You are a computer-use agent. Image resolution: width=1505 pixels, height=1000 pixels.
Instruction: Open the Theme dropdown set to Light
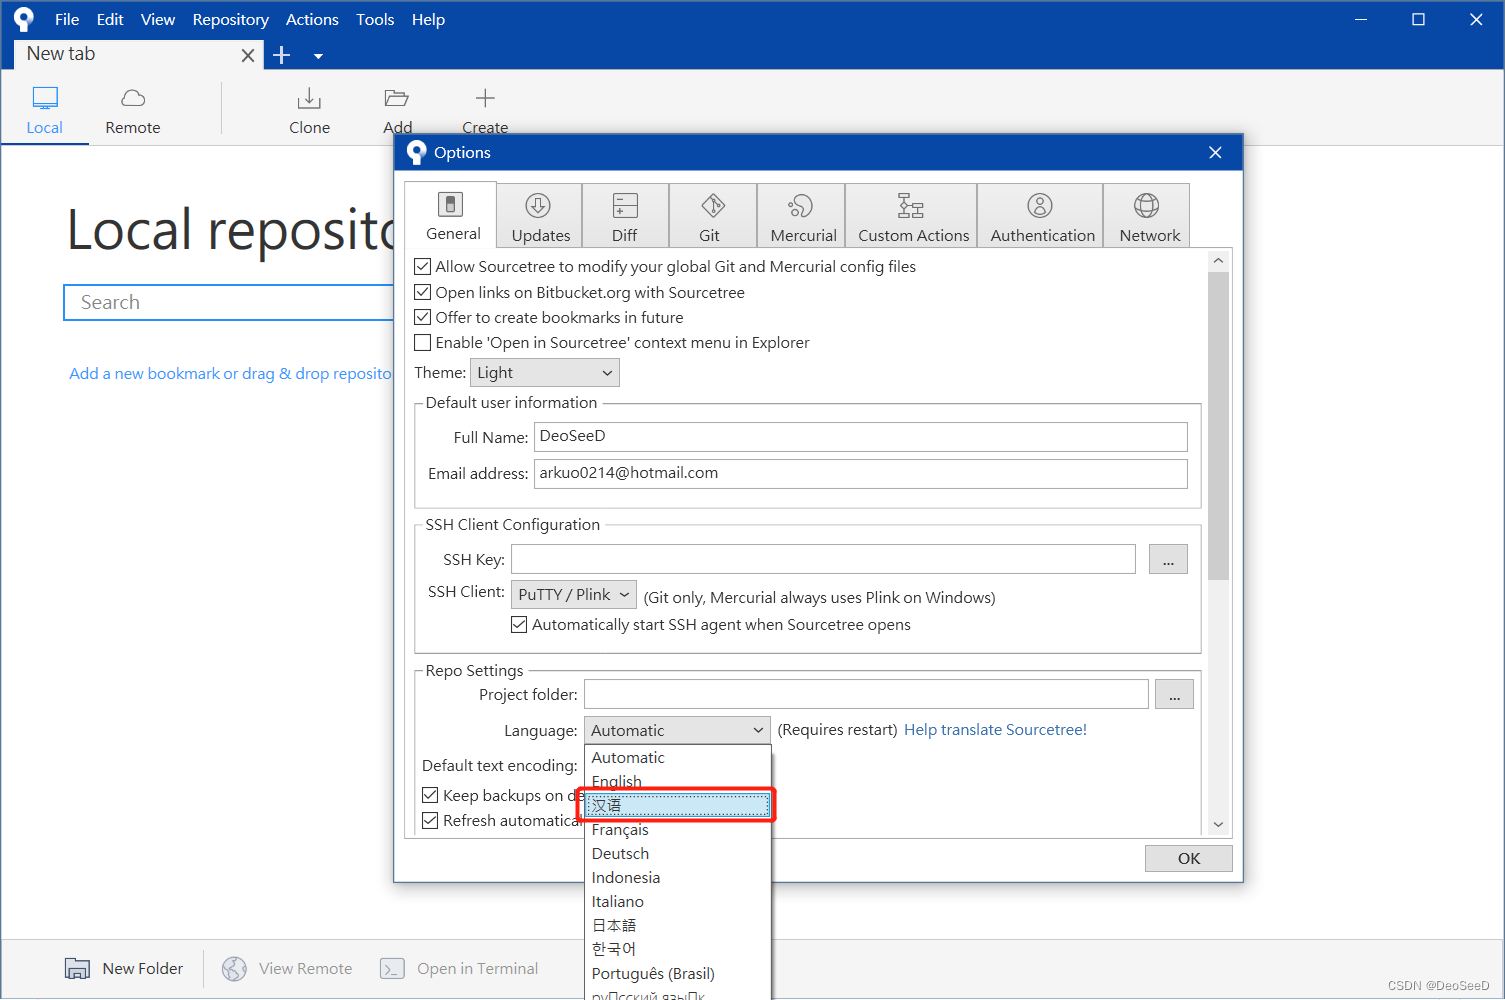[544, 372]
